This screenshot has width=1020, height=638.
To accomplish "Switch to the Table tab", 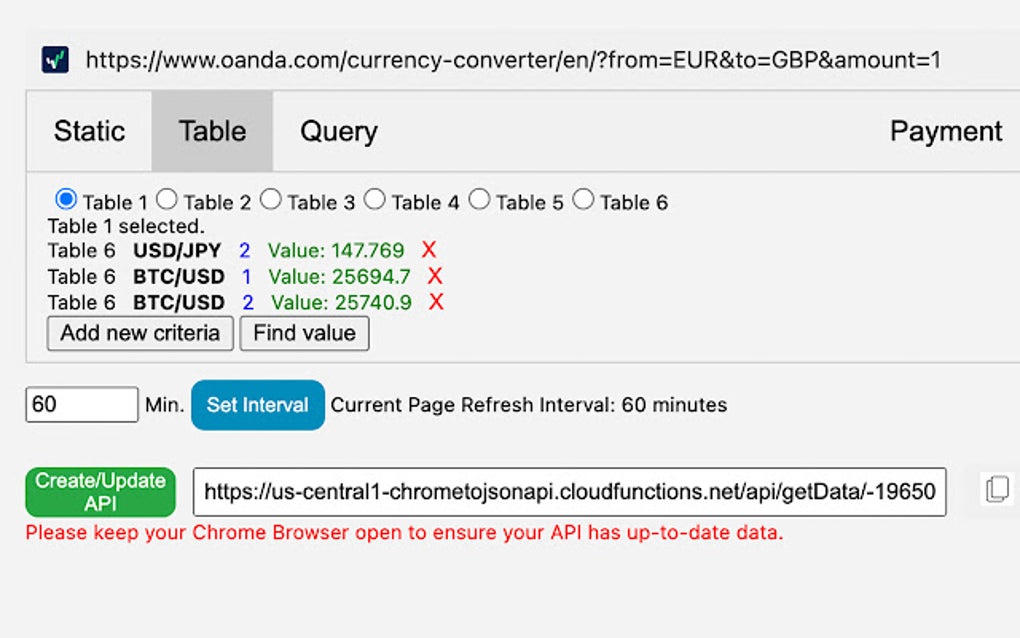I will pos(212,131).
